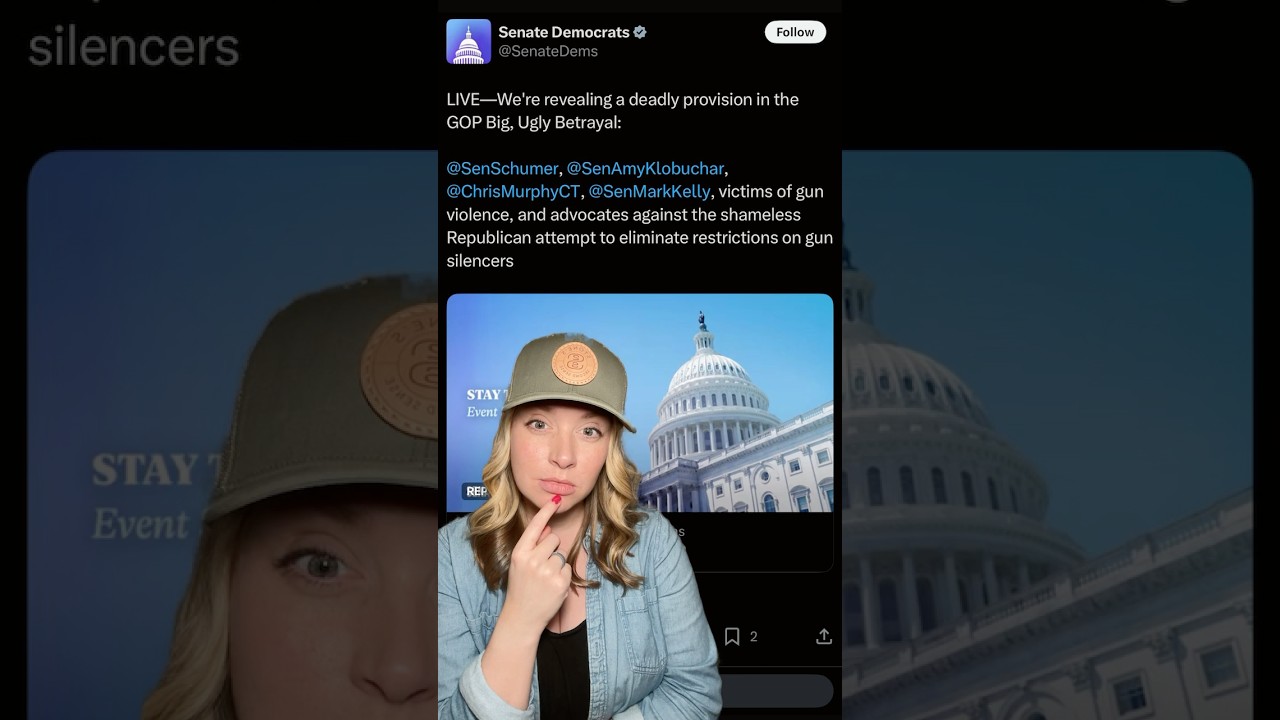Viewport: 1280px width, 720px height.
Task: Click the STAY Event text on the thumbnail
Action: point(484,403)
